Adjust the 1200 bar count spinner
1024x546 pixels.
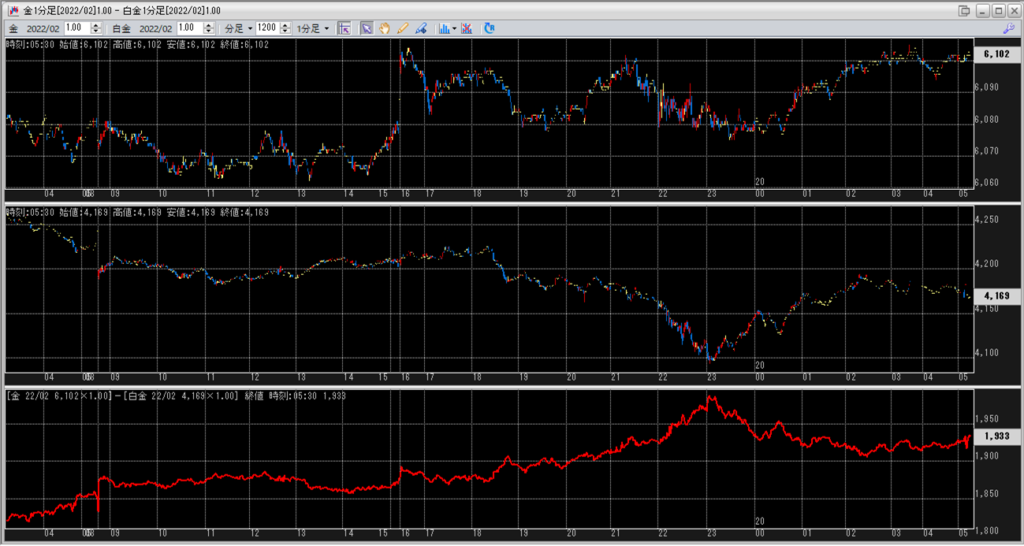click(283, 28)
